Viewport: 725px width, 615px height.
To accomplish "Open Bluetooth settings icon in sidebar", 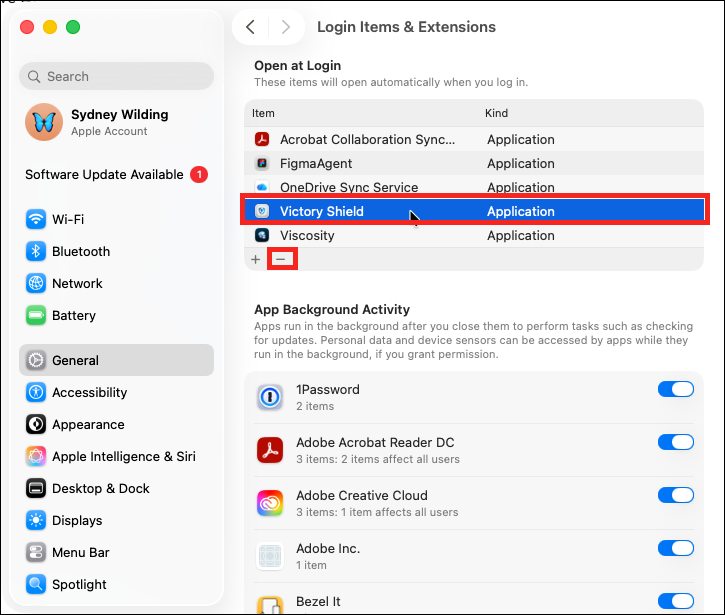I will (36, 251).
